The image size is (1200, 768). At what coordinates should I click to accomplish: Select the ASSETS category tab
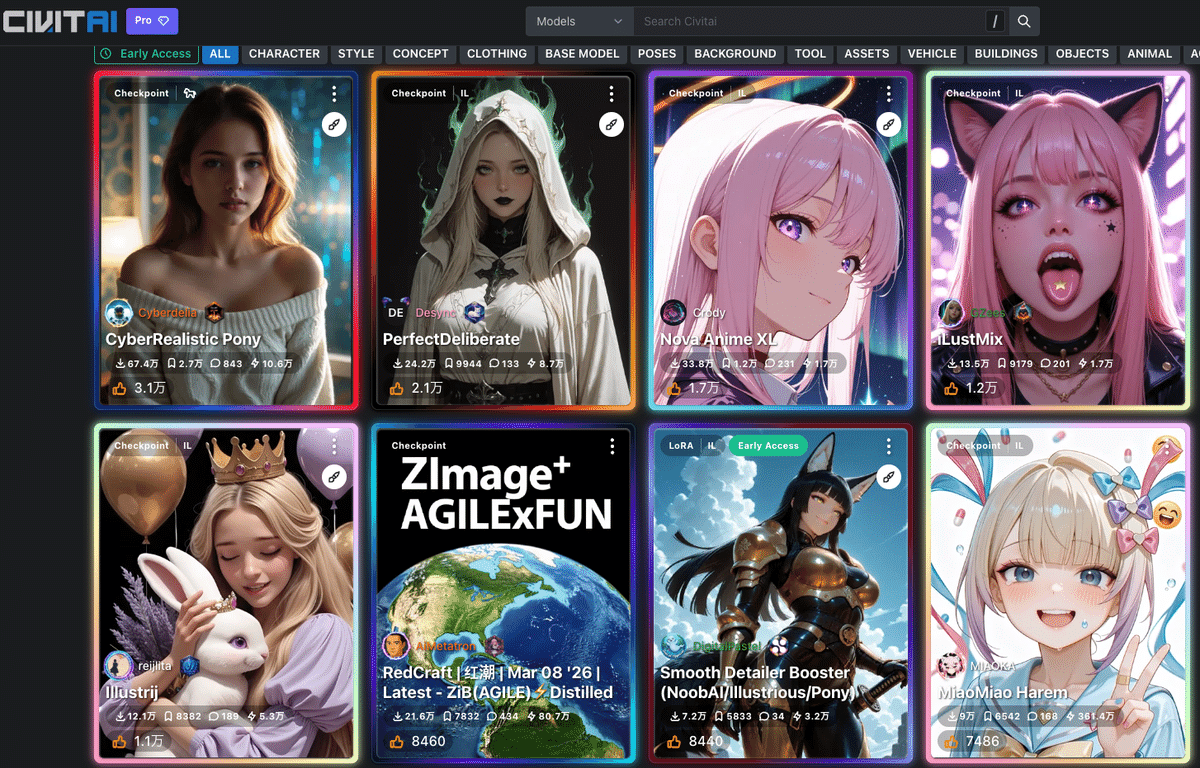pos(867,54)
